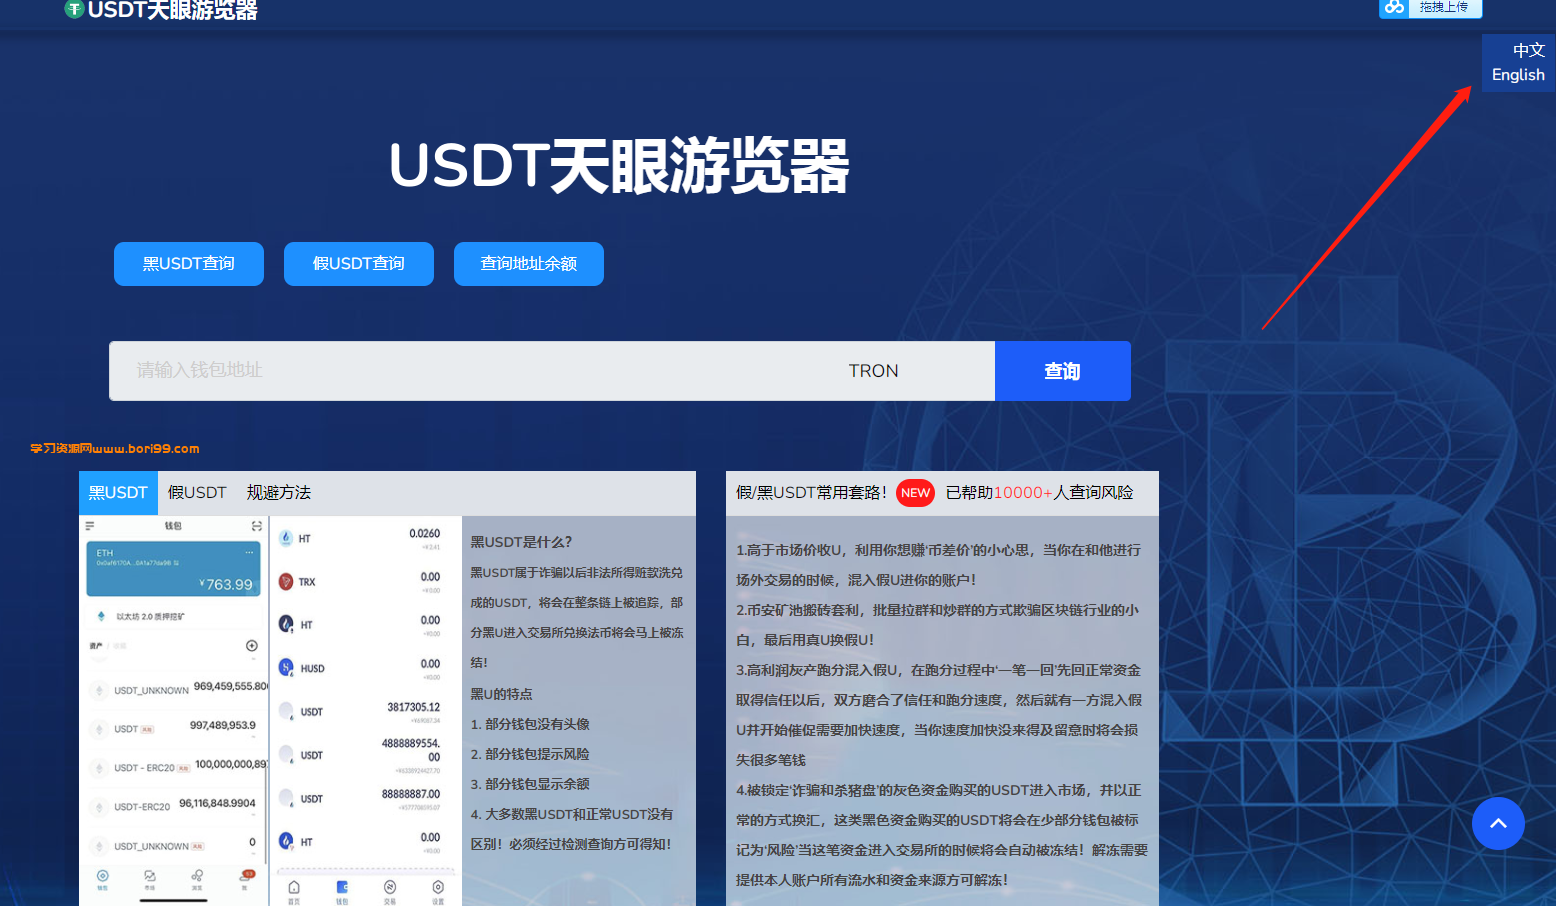Click the 假/黑USDT常用套路! heading
1556x906 pixels.
(811, 493)
